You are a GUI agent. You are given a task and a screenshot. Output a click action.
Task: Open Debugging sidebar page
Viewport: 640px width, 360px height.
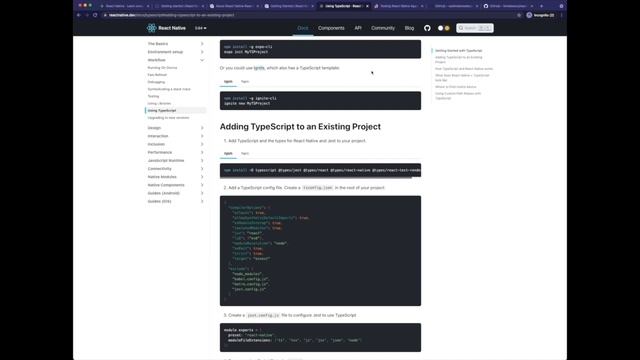156,82
